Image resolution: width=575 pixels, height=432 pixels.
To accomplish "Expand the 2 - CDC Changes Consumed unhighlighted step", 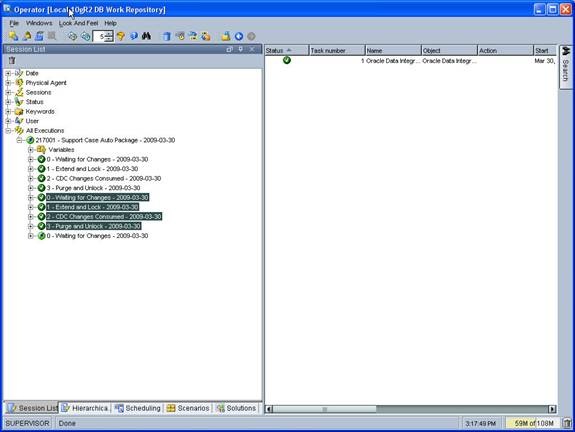I will (31, 178).
